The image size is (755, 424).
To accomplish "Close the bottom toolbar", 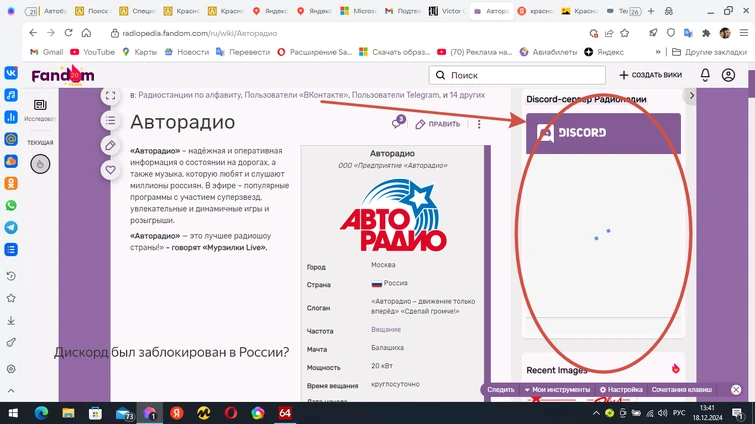I will [x=736, y=389].
